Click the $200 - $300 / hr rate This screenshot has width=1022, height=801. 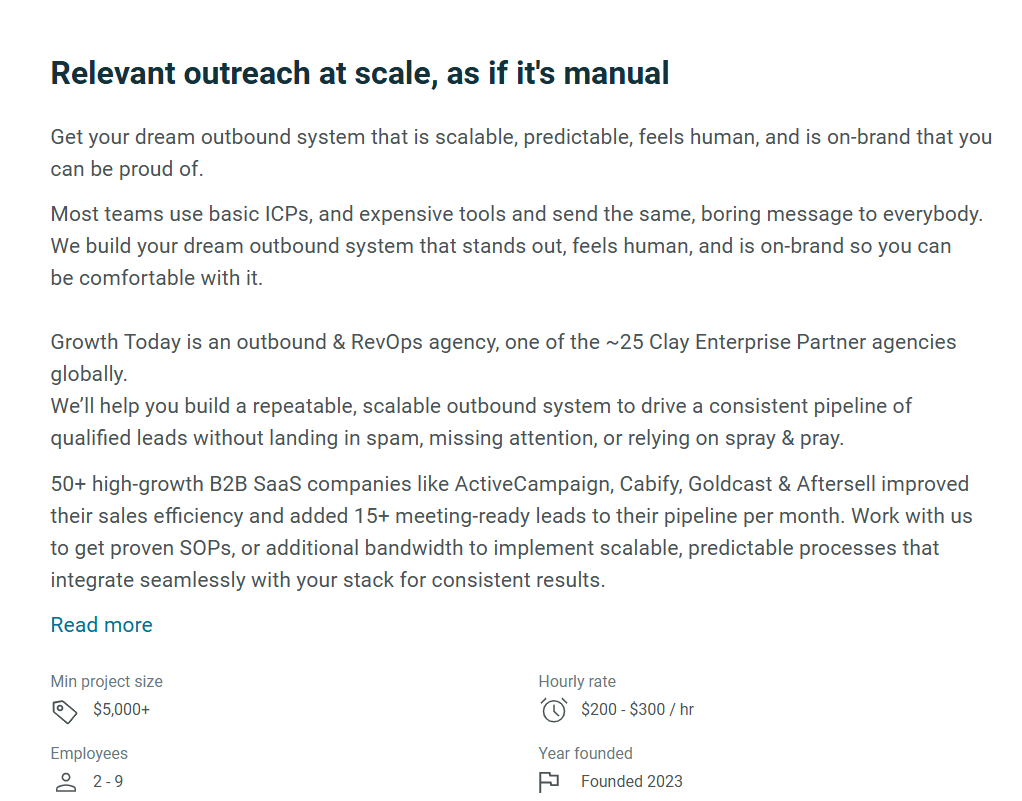click(637, 710)
